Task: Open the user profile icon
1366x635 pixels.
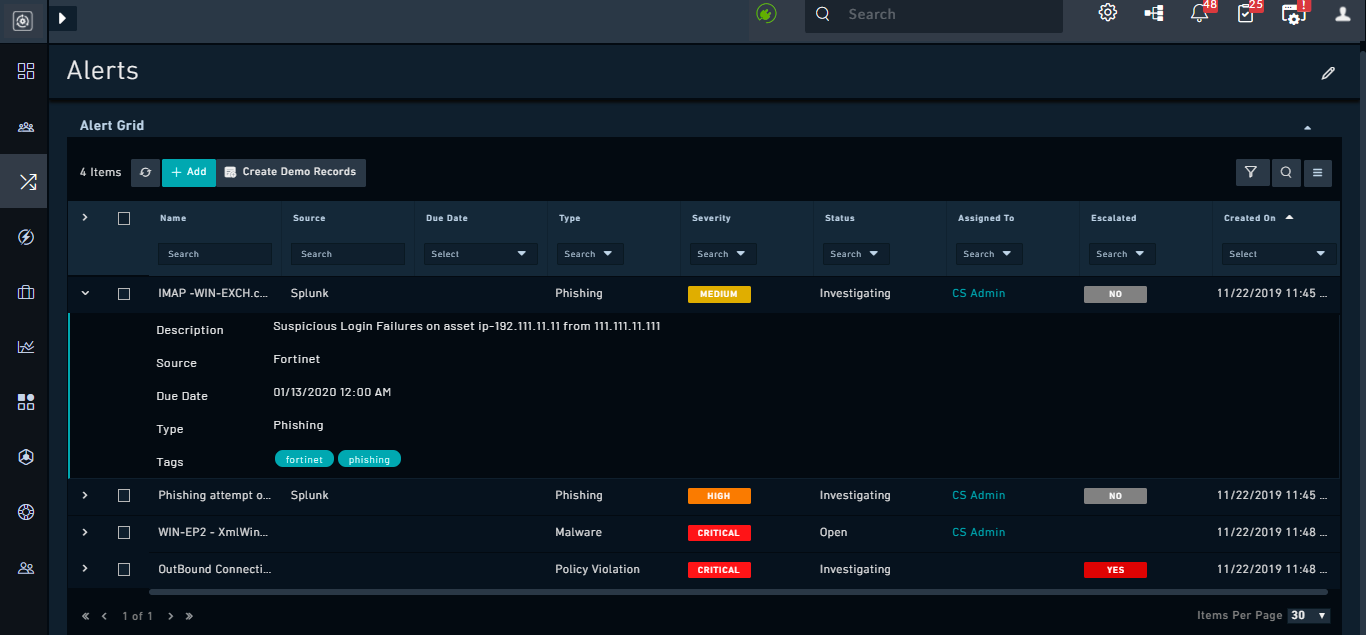Action: coord(1342,14)
